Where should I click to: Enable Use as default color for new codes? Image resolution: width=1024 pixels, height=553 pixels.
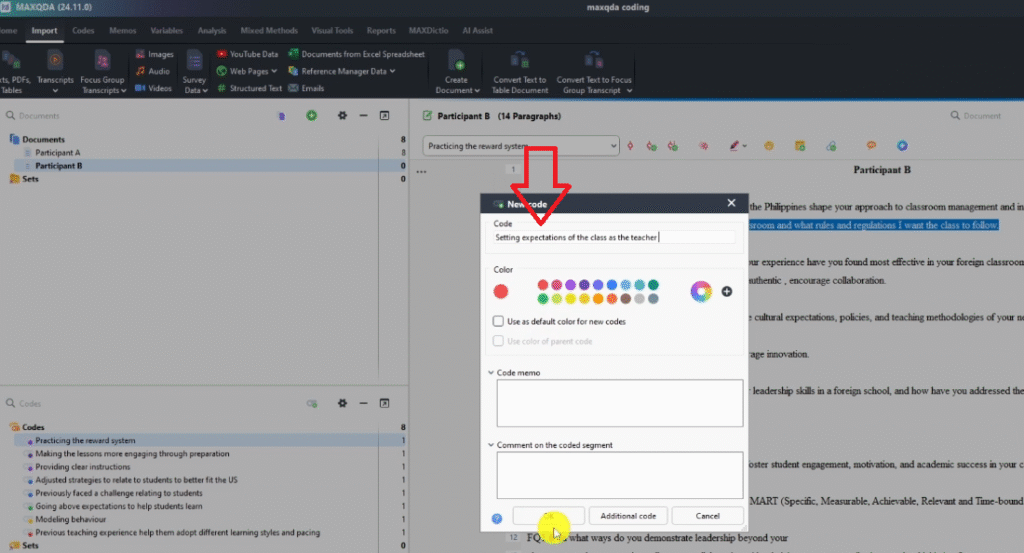(499, 321)
